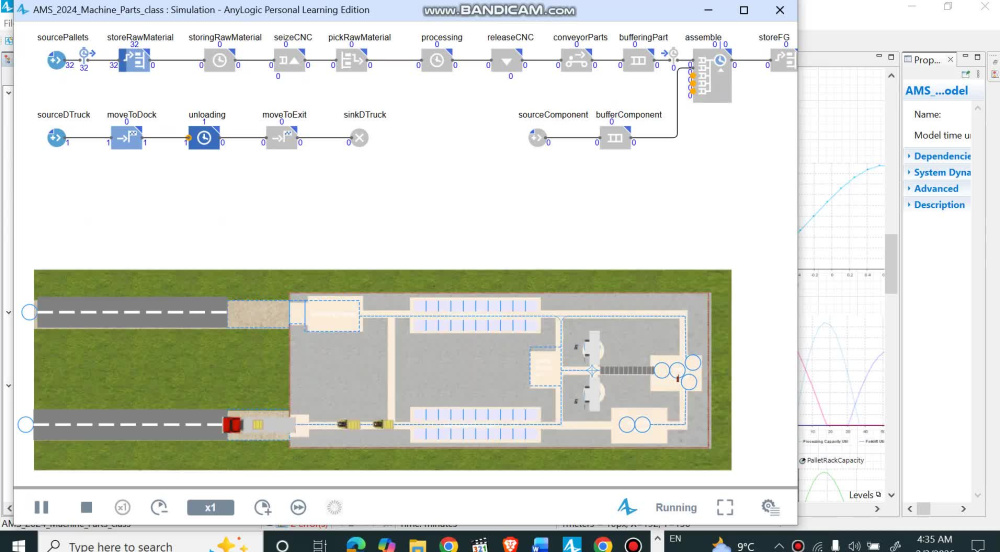Click the red delivery truck in animation

click(x=233, y=425)
